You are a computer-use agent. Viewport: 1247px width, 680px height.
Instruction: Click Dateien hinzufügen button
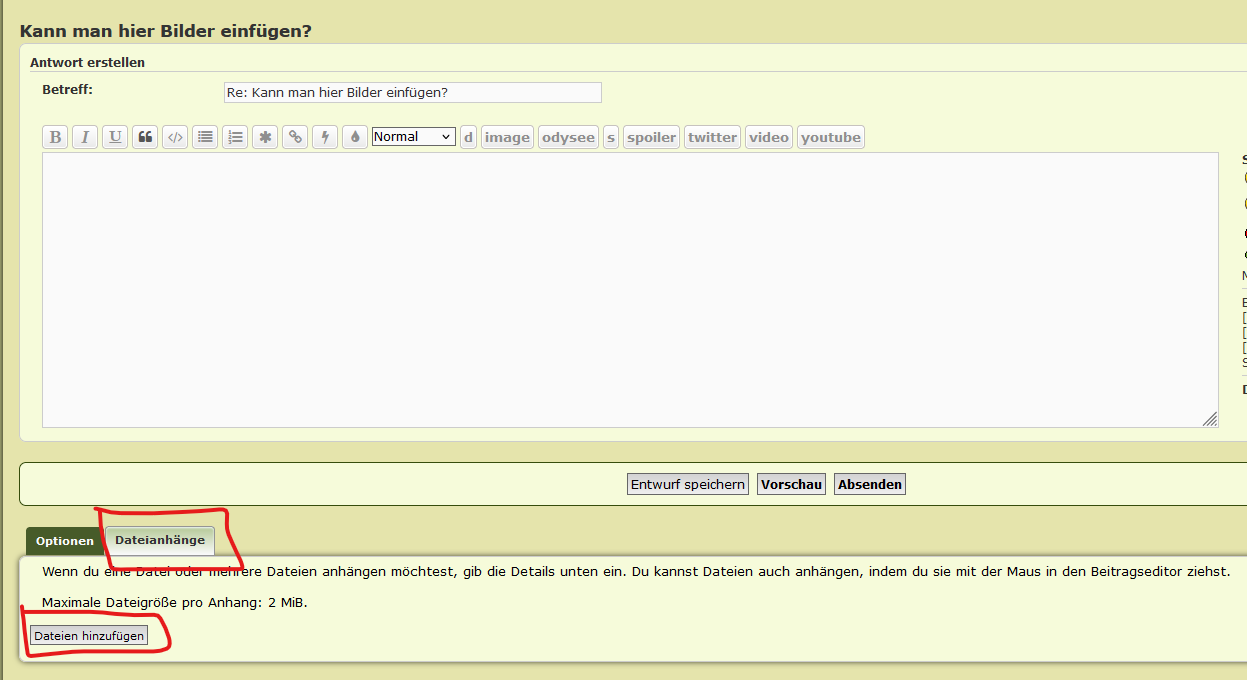[x=89, y=636]
